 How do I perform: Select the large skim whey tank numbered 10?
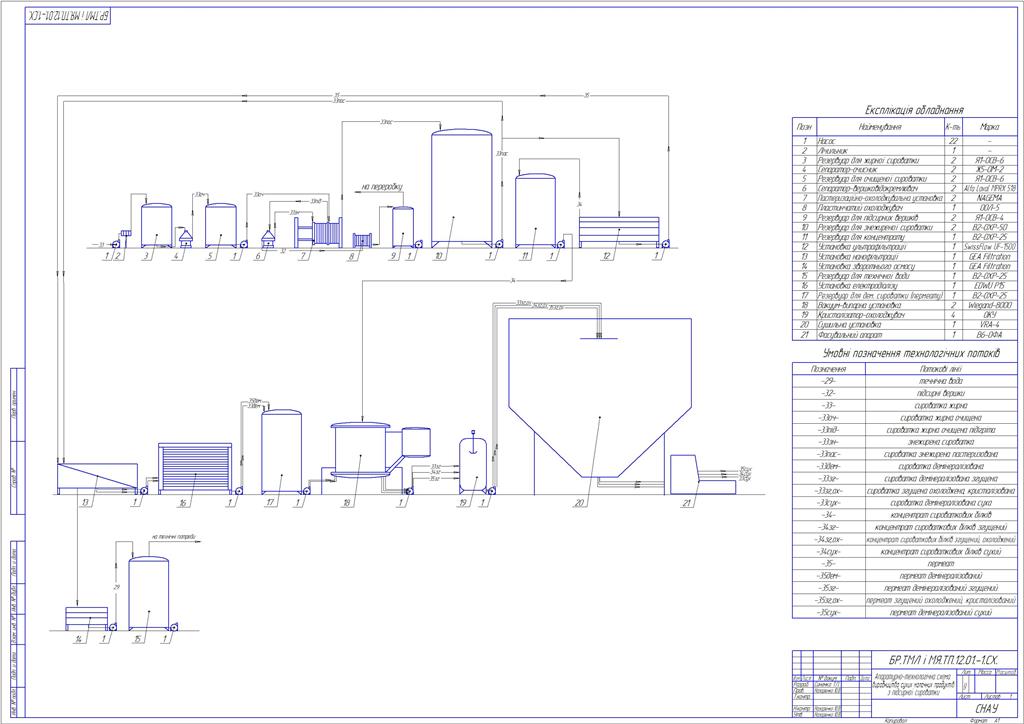[x=462, y=188]
